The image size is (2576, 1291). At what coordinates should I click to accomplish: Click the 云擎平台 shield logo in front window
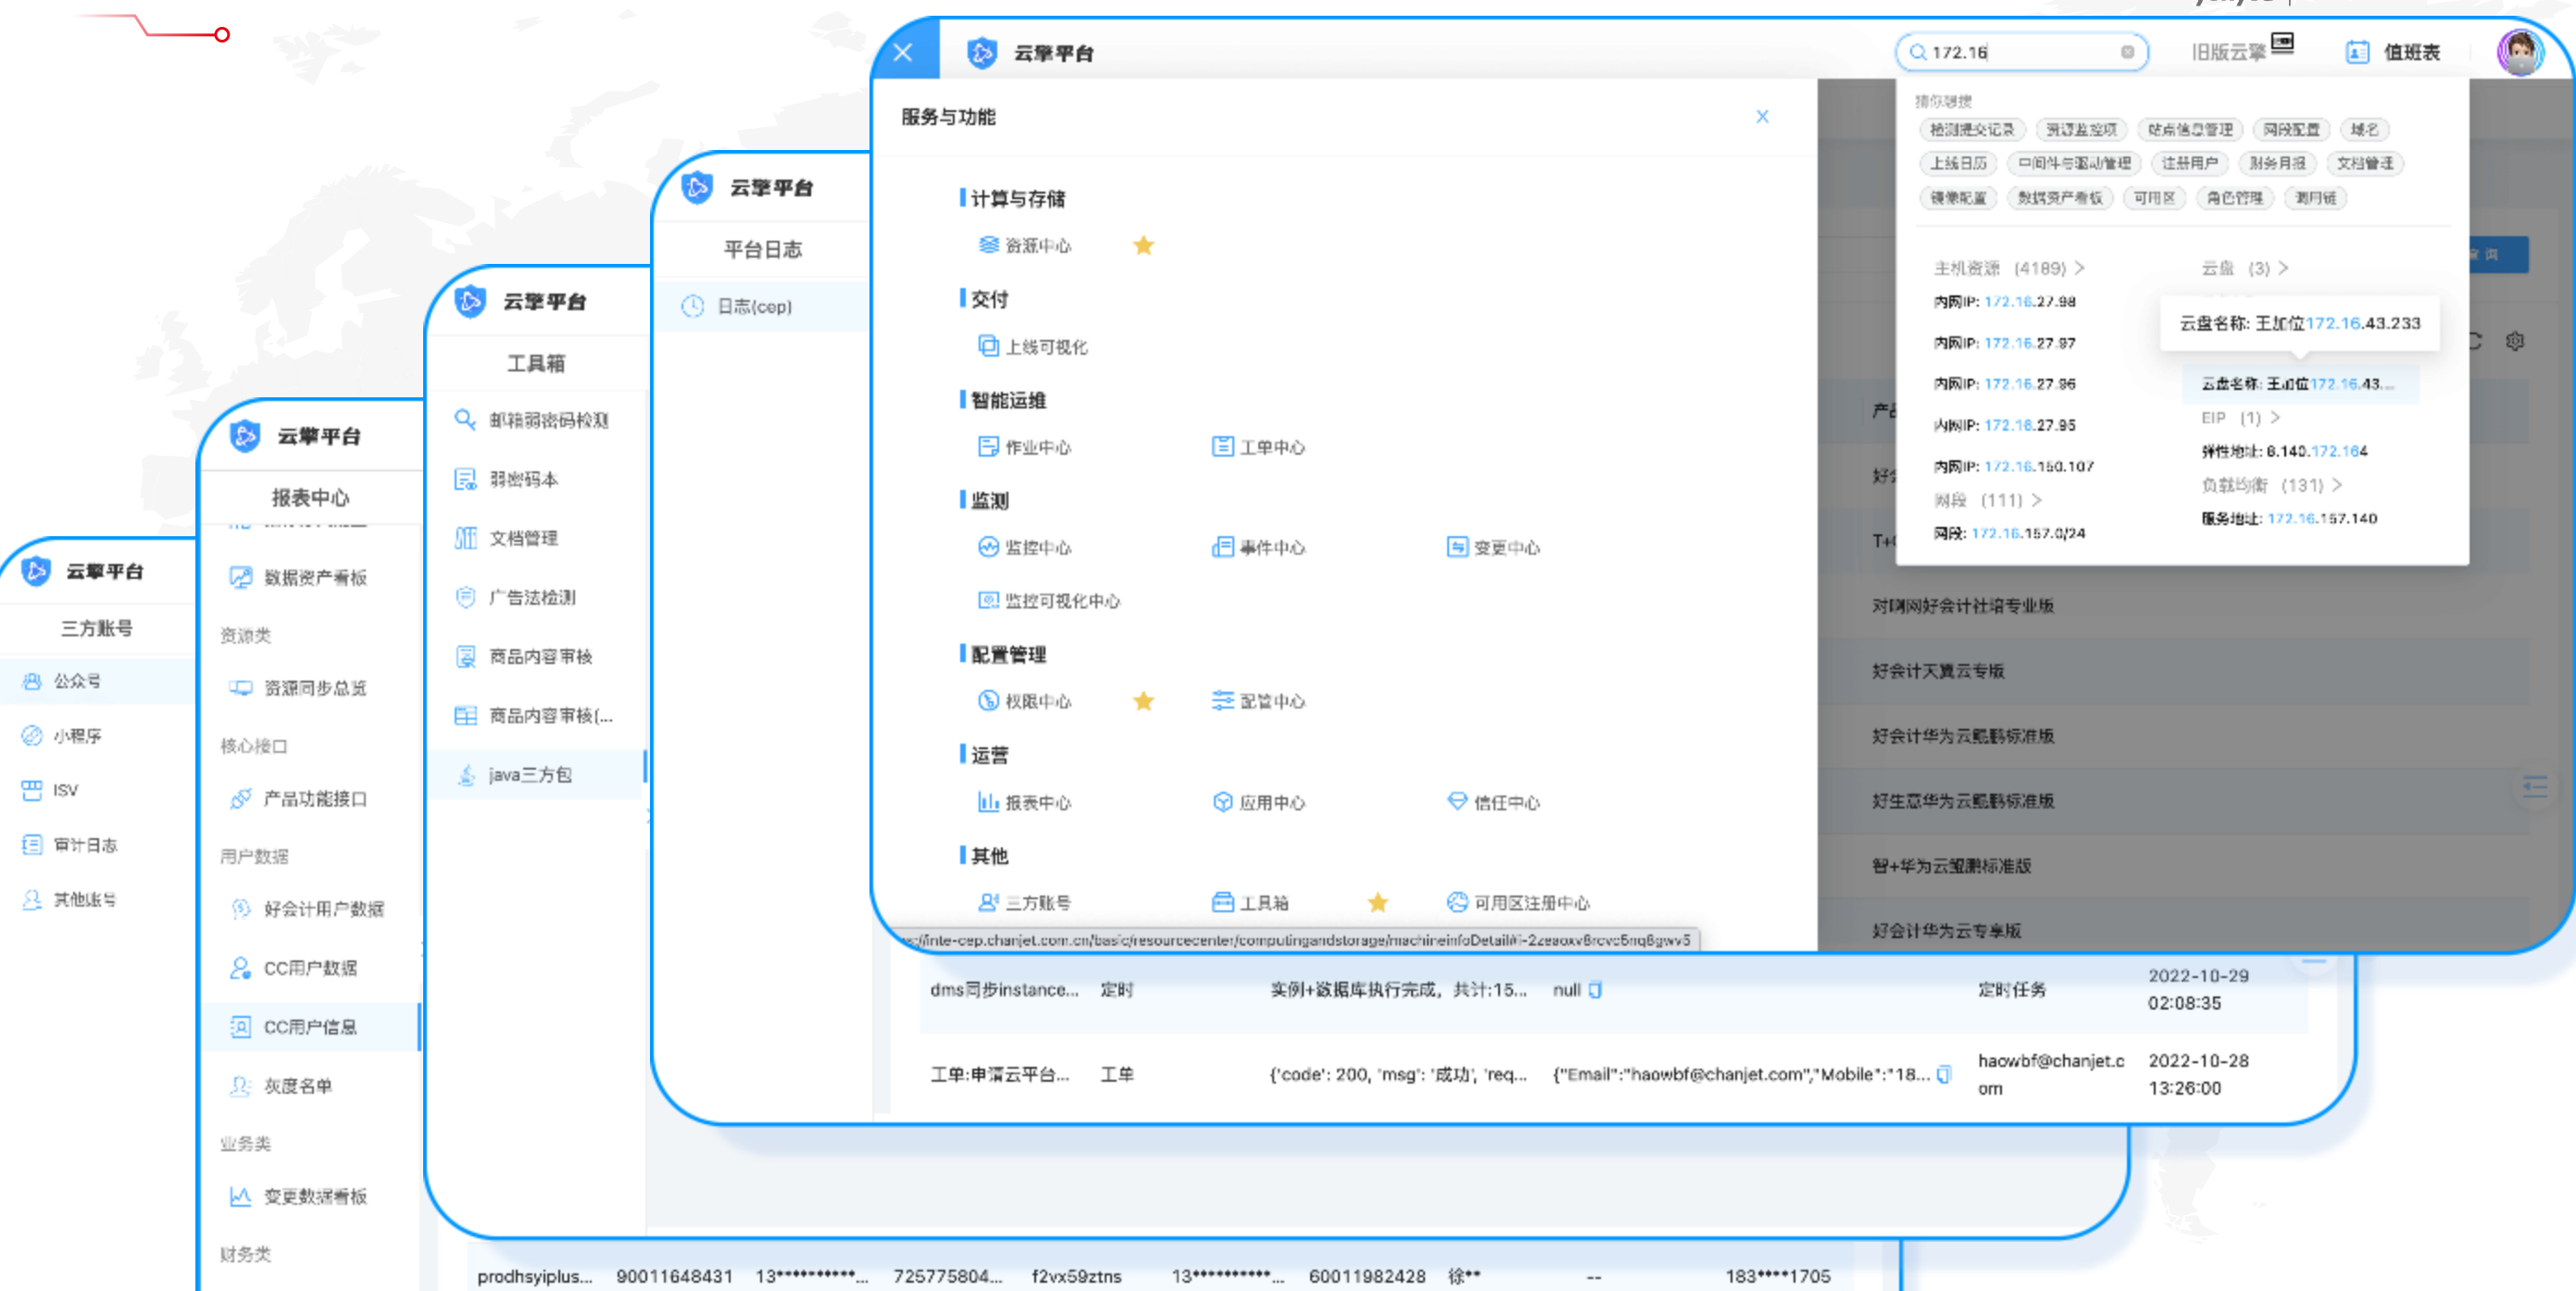[982, 52]
